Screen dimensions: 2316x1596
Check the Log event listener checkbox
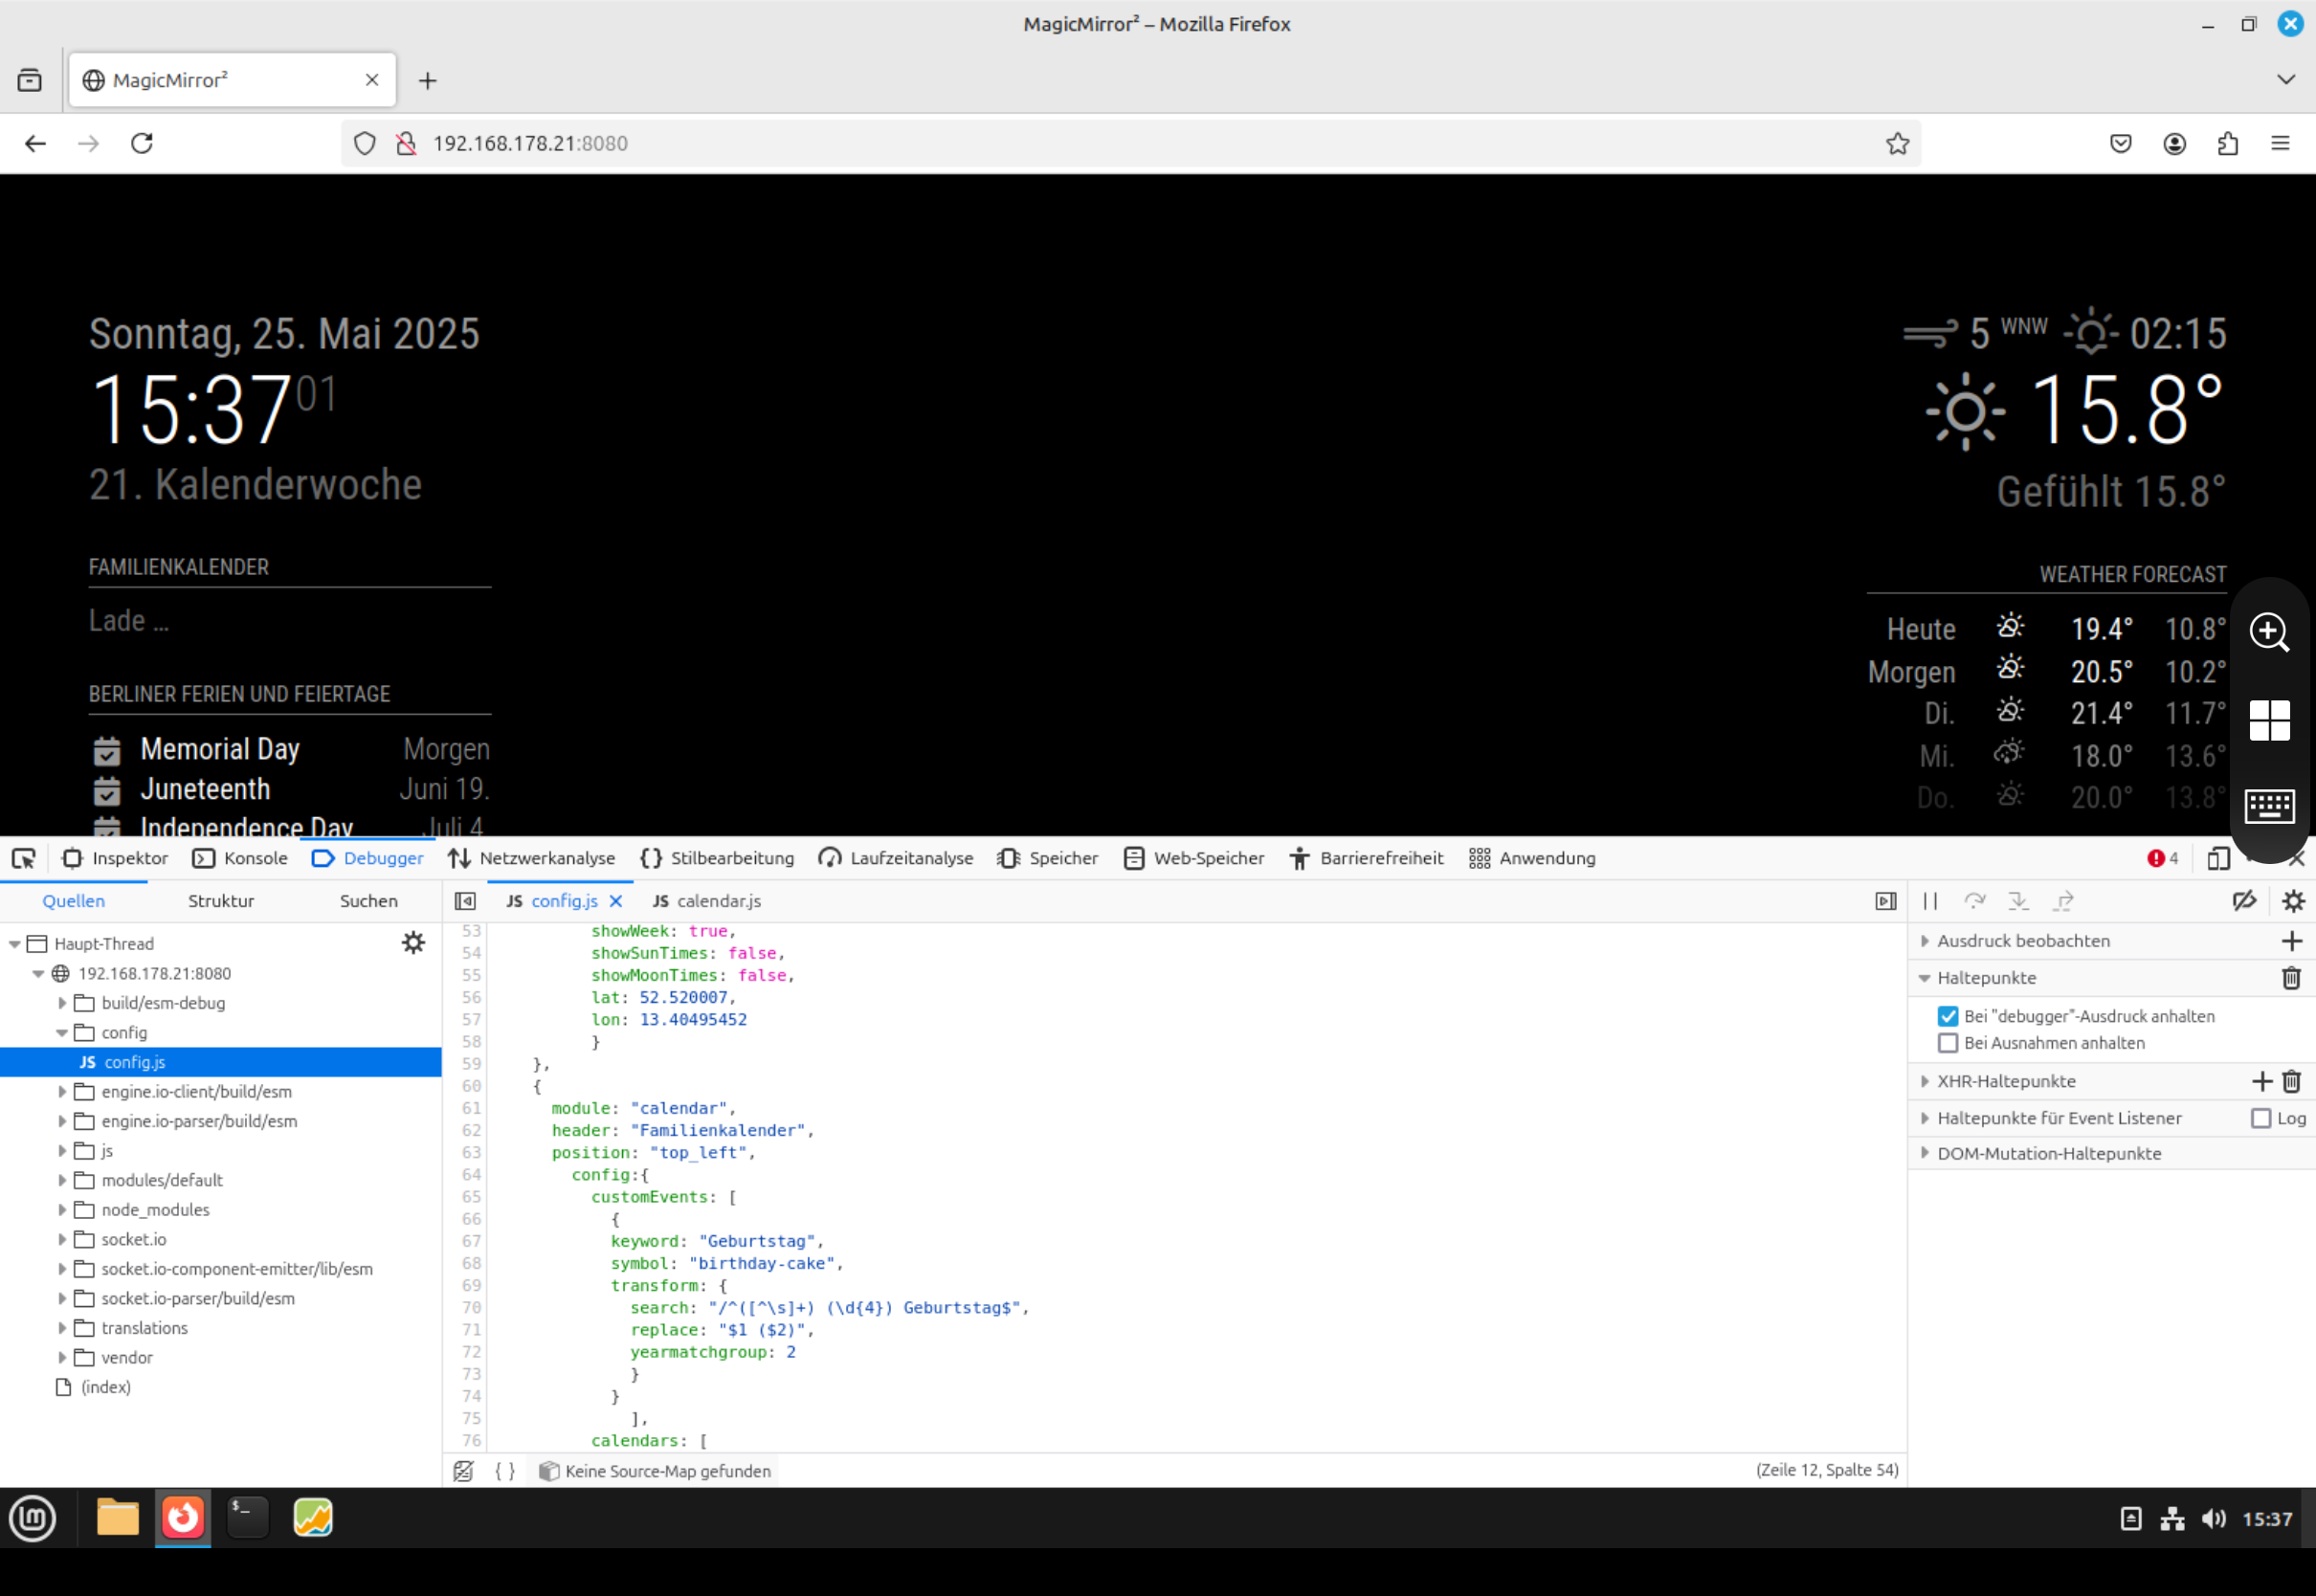(x=2261, y=1118)
